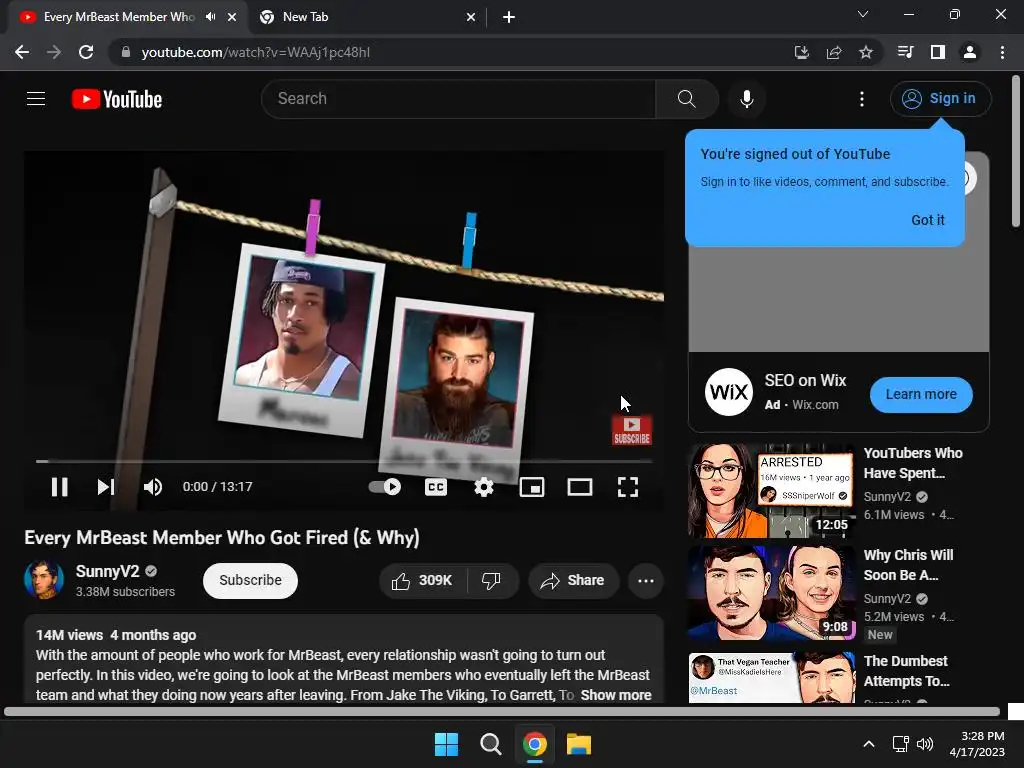Click the search magnifier button

pyautogui.click(x=686, y=99)
